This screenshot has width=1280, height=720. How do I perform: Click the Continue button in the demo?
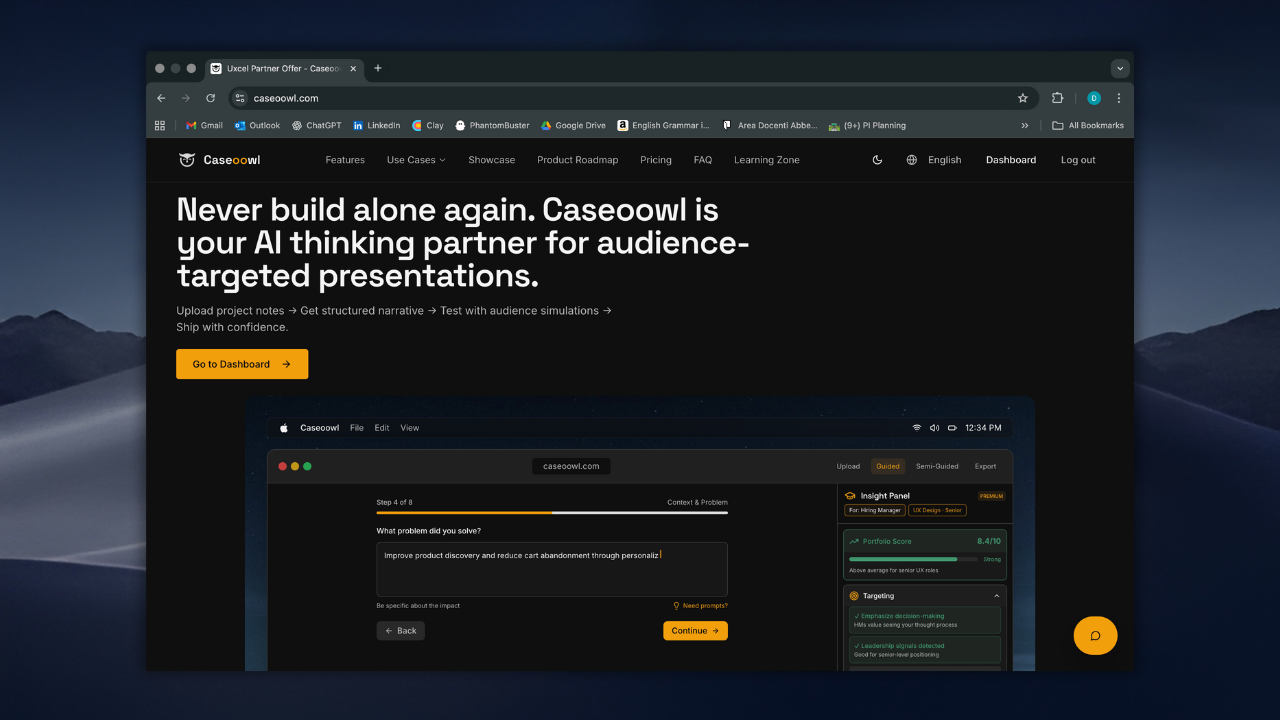(x=695, y=631)
